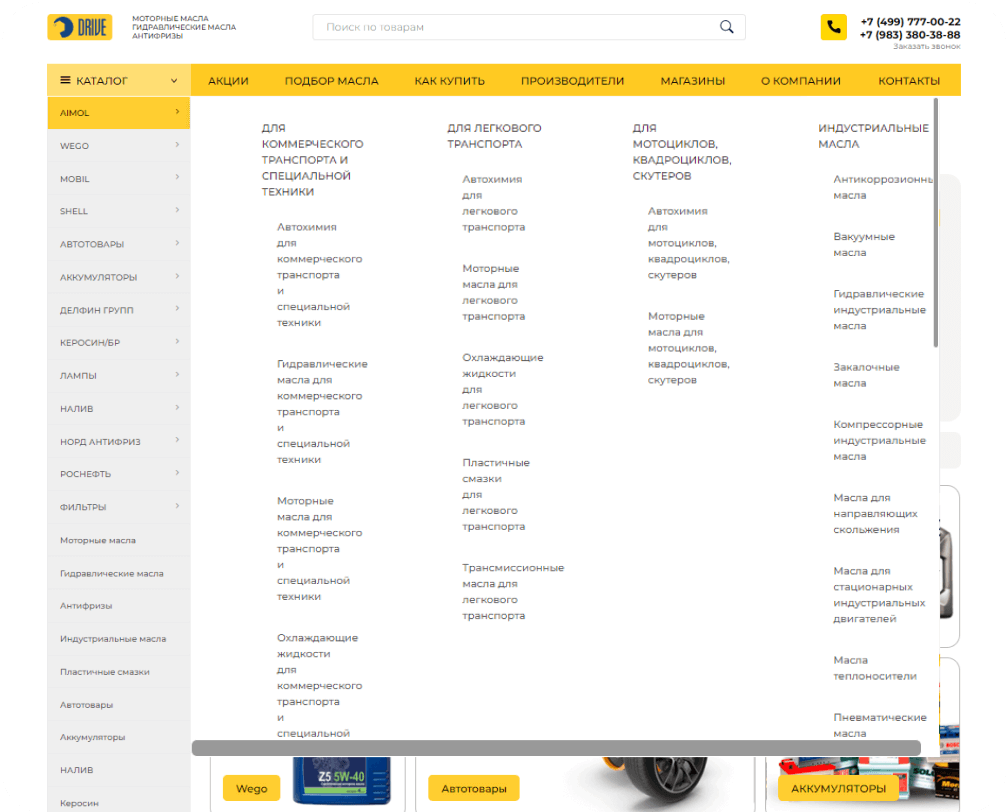
Task: Expand the WEGO category arrow
Action: click(177, 145)
